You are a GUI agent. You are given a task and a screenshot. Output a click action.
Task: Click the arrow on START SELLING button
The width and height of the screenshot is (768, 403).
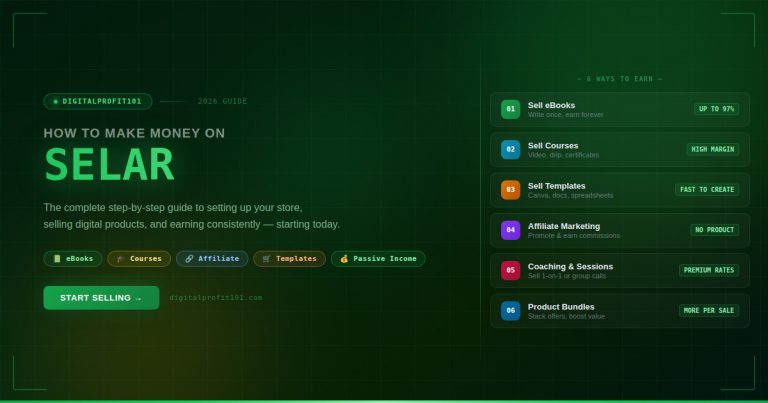tap(138, 298)
